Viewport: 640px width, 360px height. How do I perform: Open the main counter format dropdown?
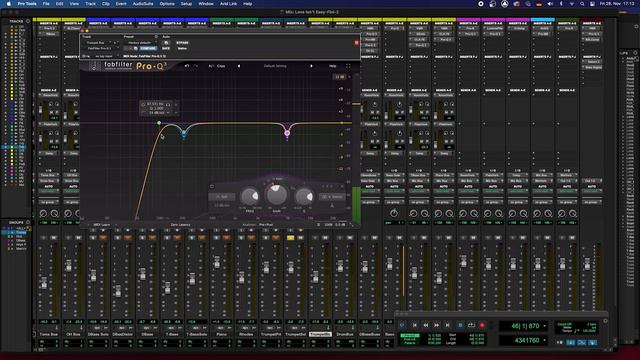point(544,326)
